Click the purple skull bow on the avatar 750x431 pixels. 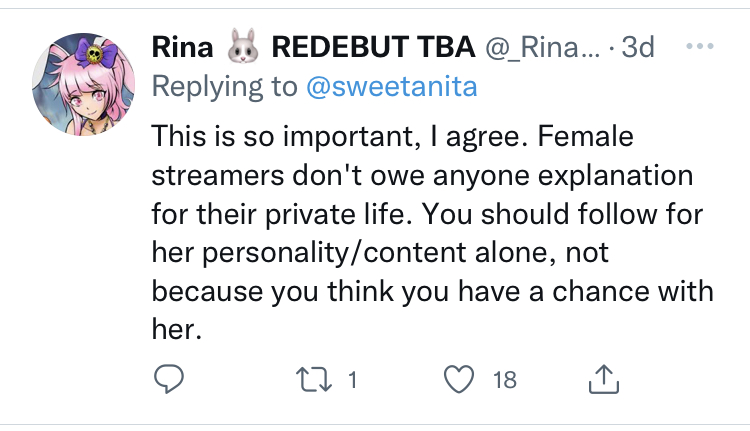[103, 54]
